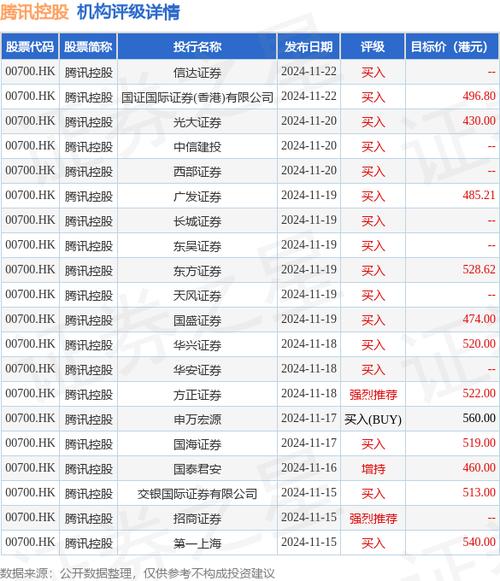This screenshot has width=500, height=581.
Task: Click target price 540.00
Action: (x=479, y=542)
